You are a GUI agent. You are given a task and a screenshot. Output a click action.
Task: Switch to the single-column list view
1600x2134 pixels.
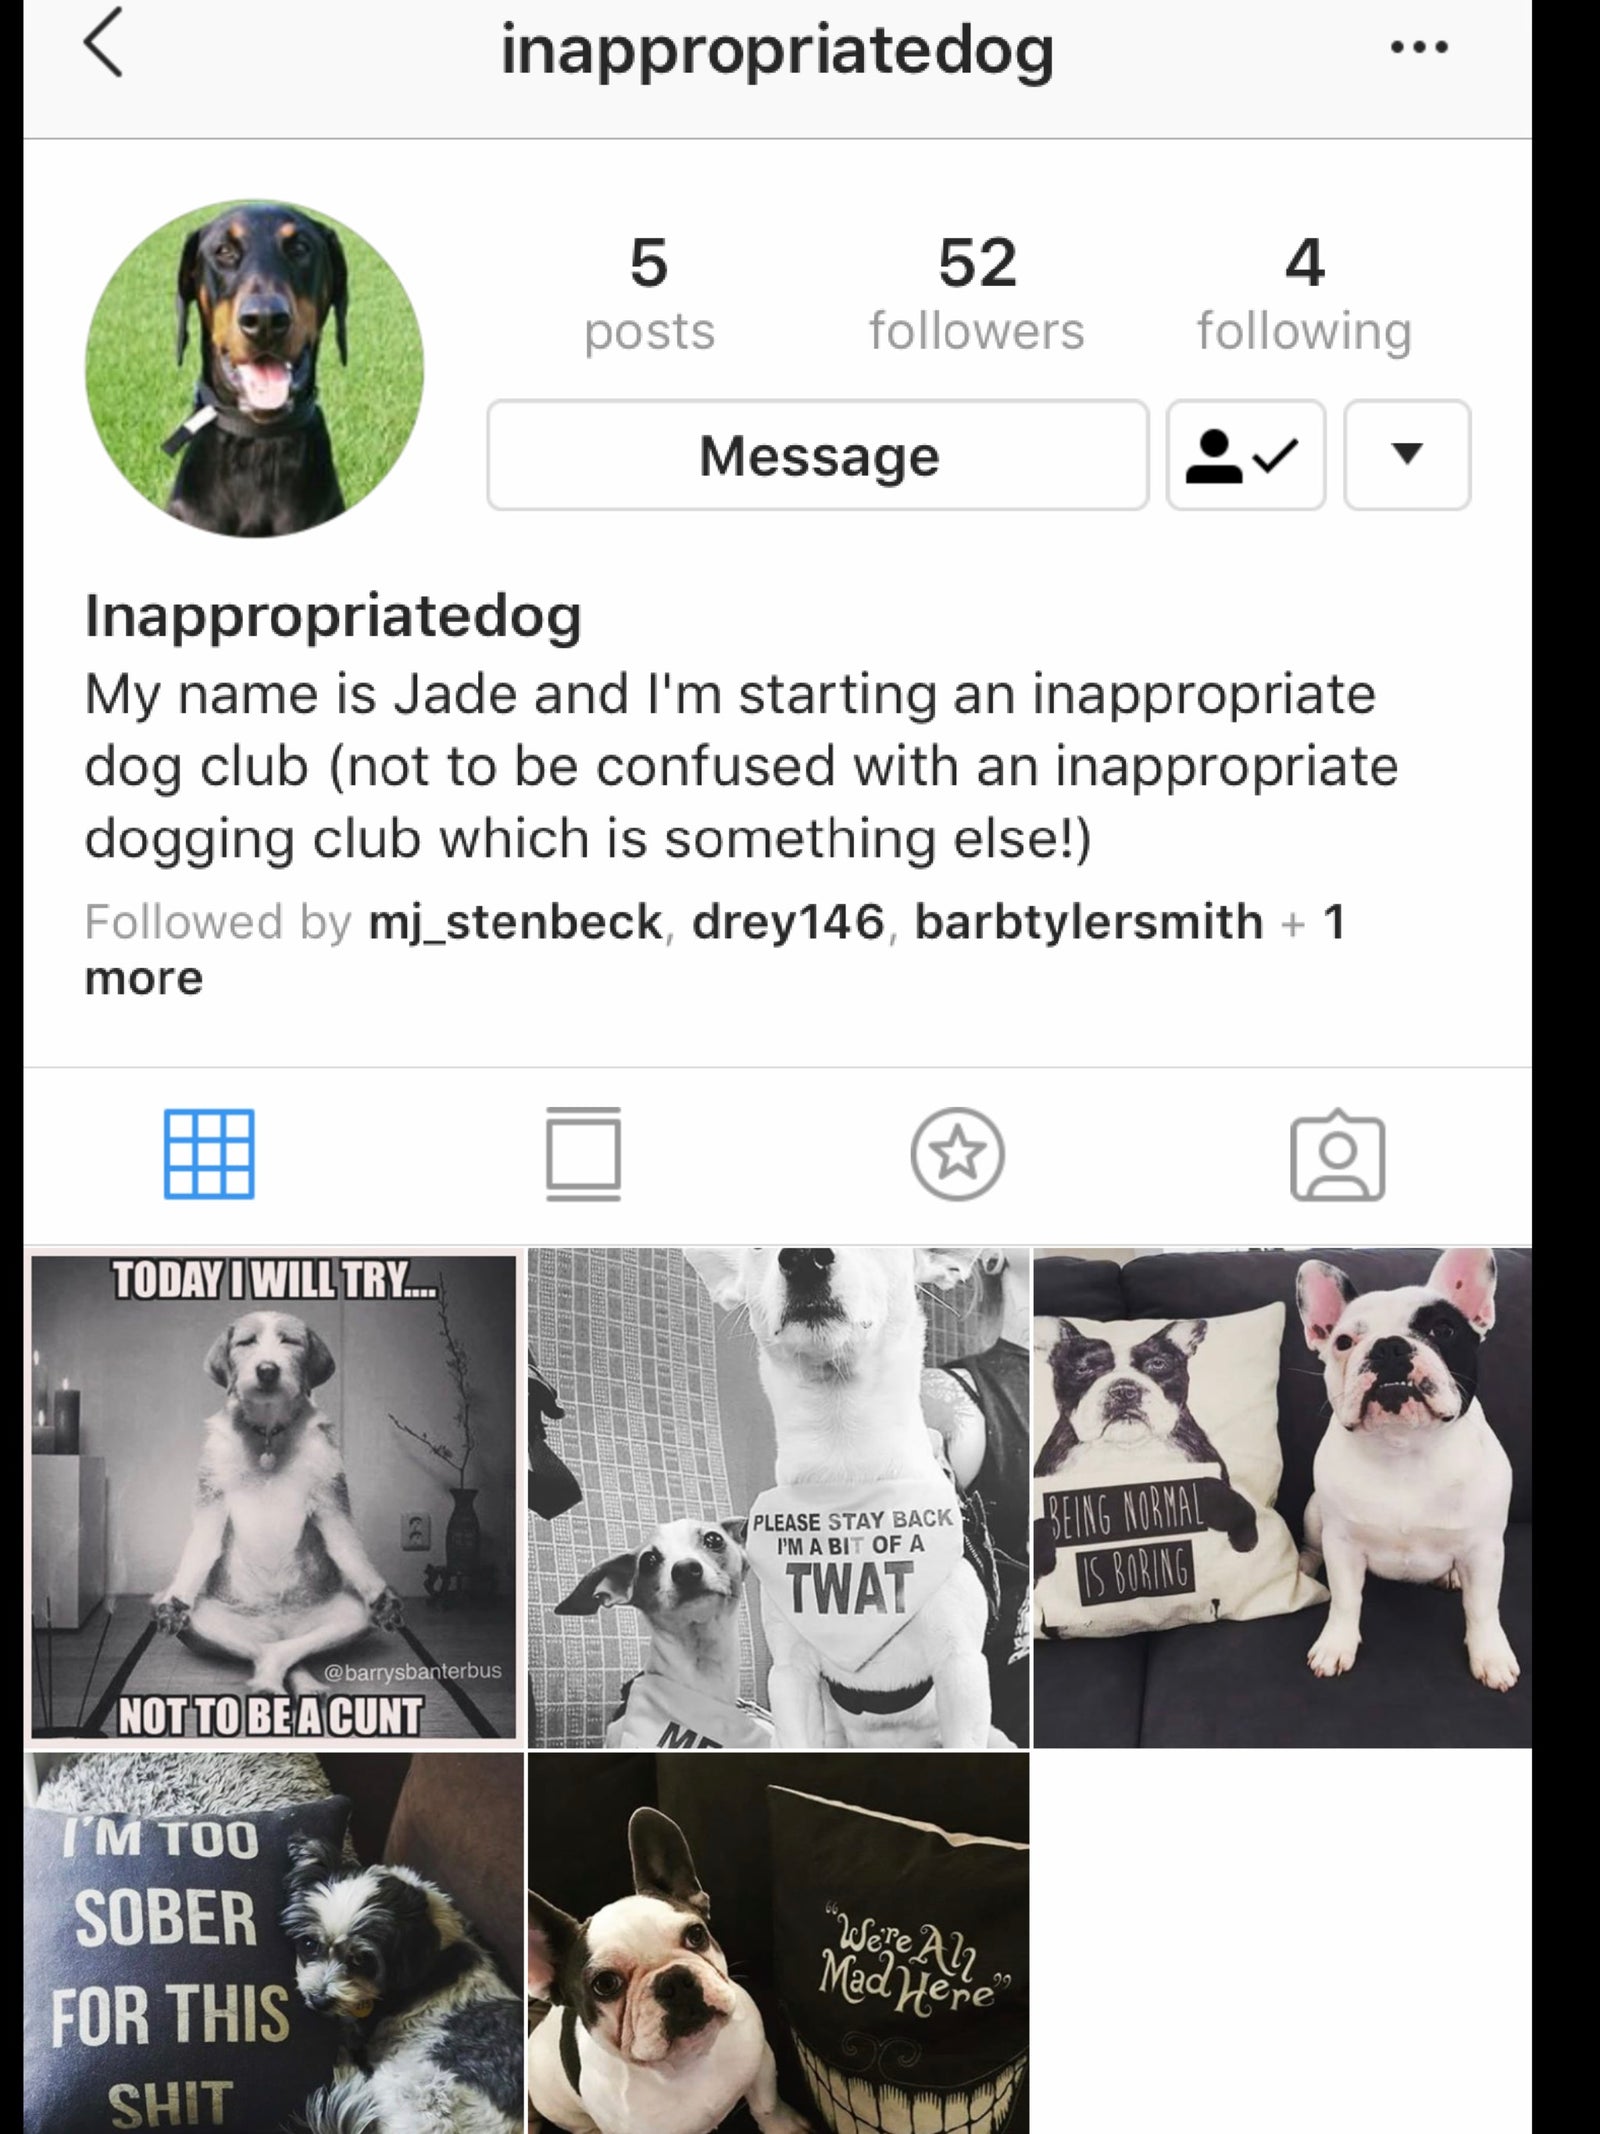pos(583,1154)
